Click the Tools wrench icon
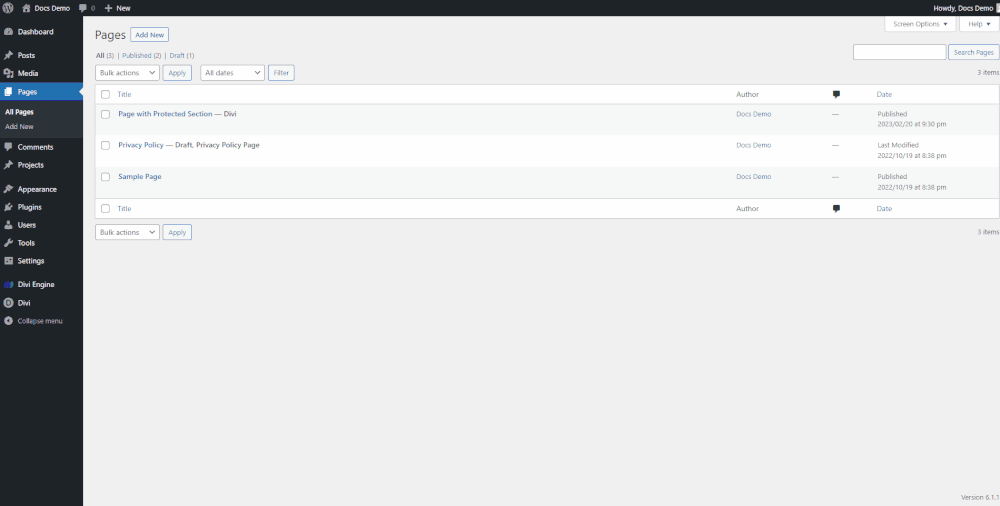The image size is (1000, 506). [9, 243]
